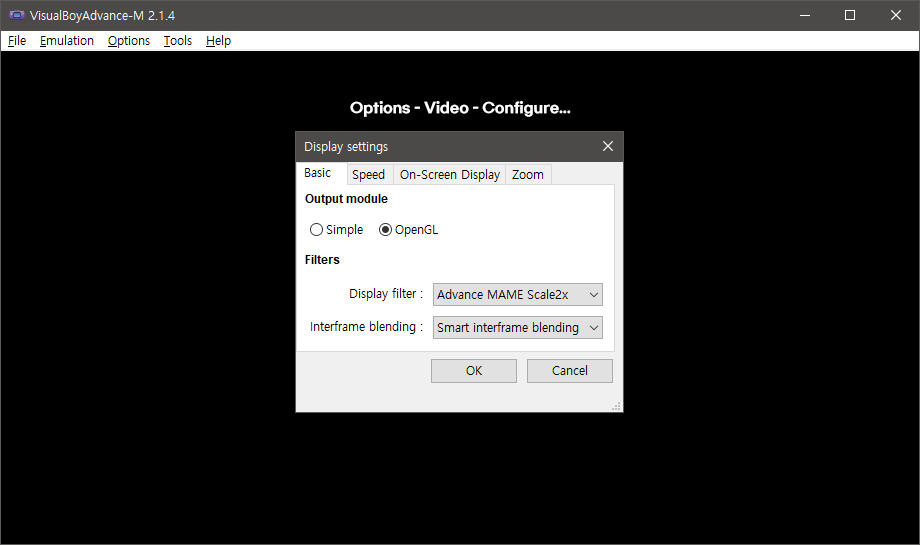This screenshot has height=545, width=920.
Task: Click the Output module heading
Action: pos(346,199)
